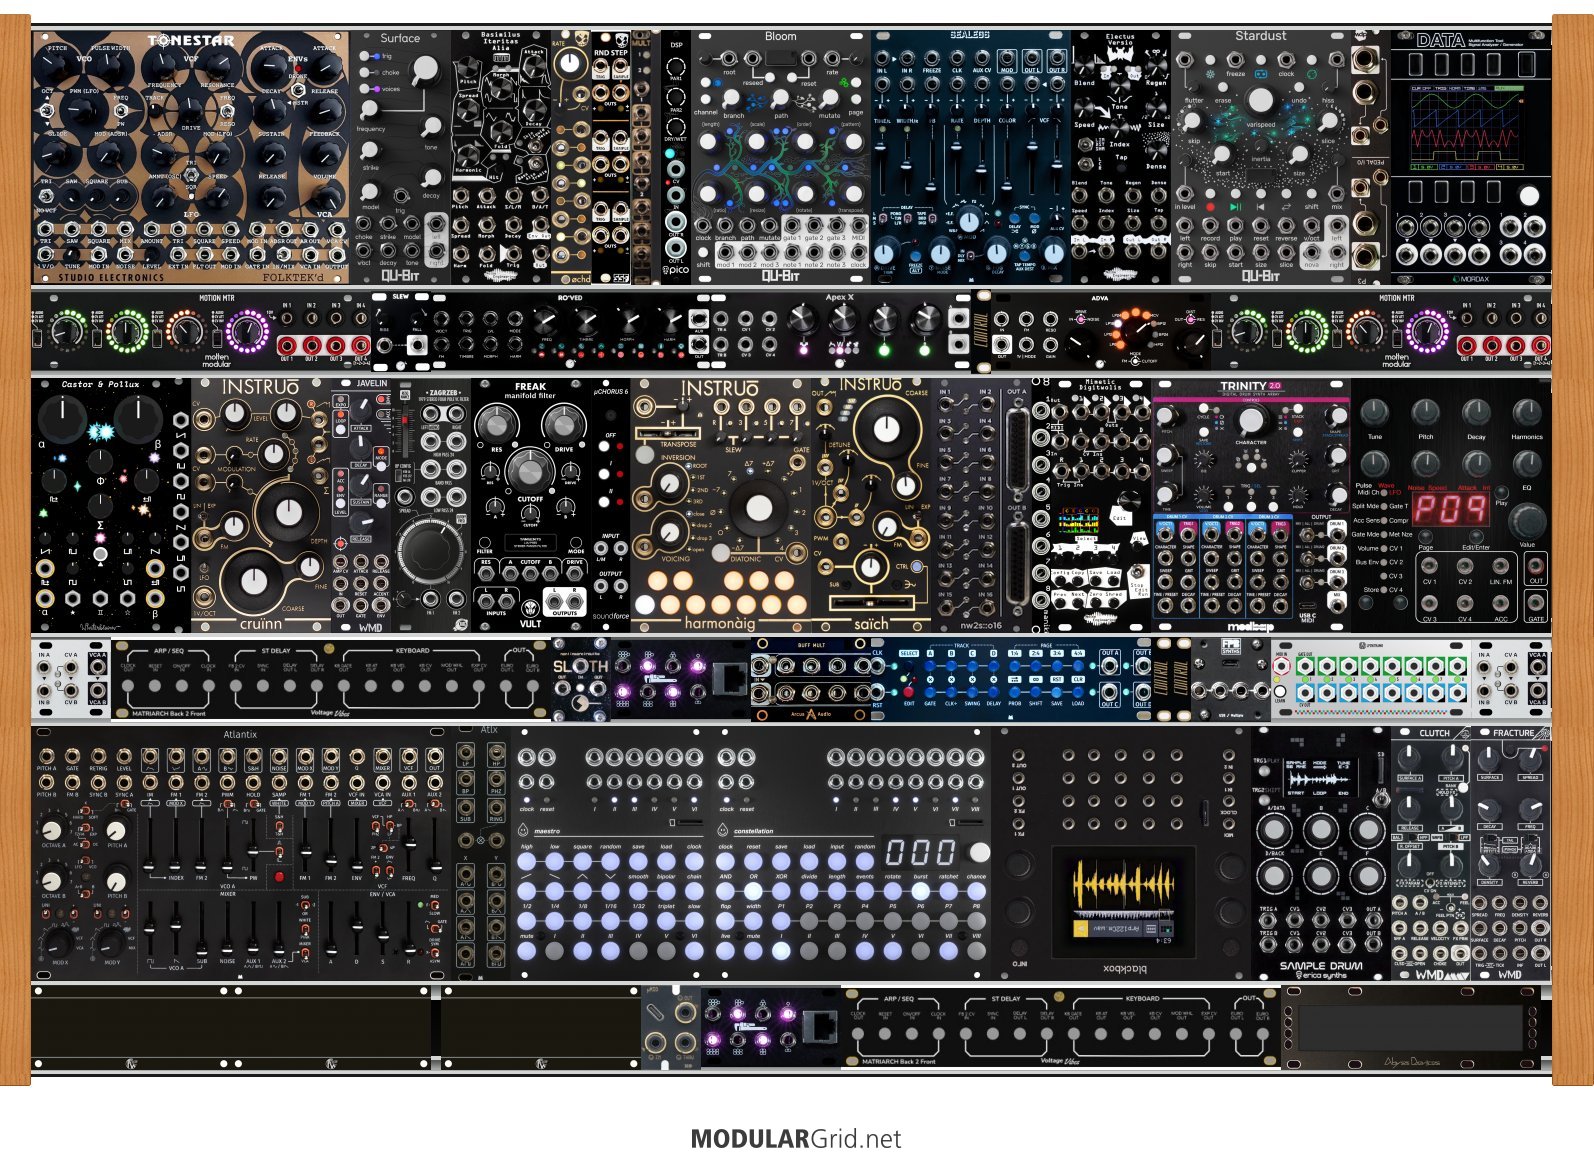The width and height of the screenshot is (1594, 1160).
Task: Click the record icon on Stardust
Action: click(x=1210, y=207)
